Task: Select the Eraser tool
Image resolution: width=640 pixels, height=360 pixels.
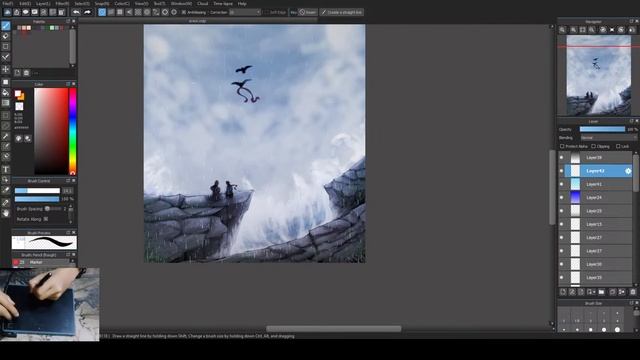Action: pyautogui.click(x=6, y=36)
